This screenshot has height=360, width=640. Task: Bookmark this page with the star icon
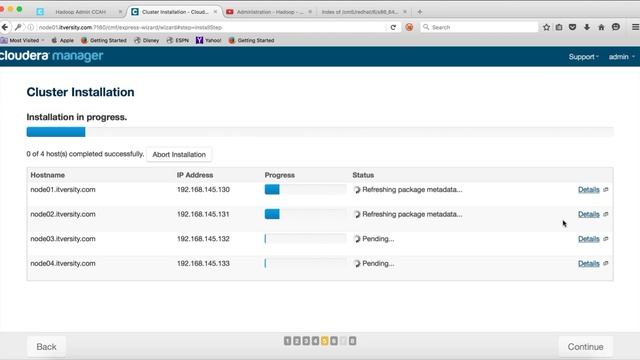[x=546, y=27]
